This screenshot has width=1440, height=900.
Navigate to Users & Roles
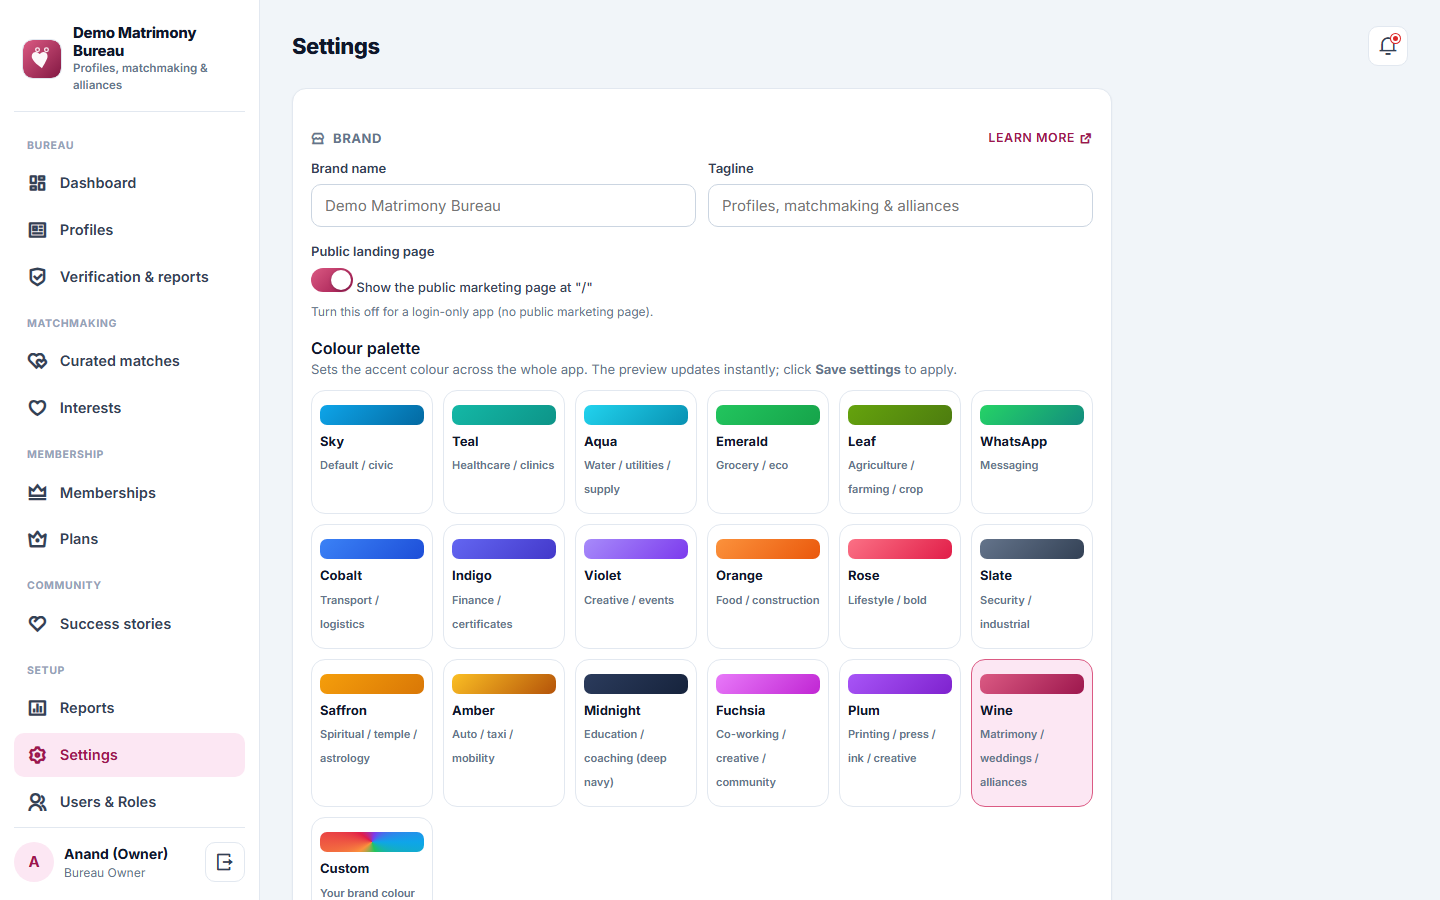129,802
